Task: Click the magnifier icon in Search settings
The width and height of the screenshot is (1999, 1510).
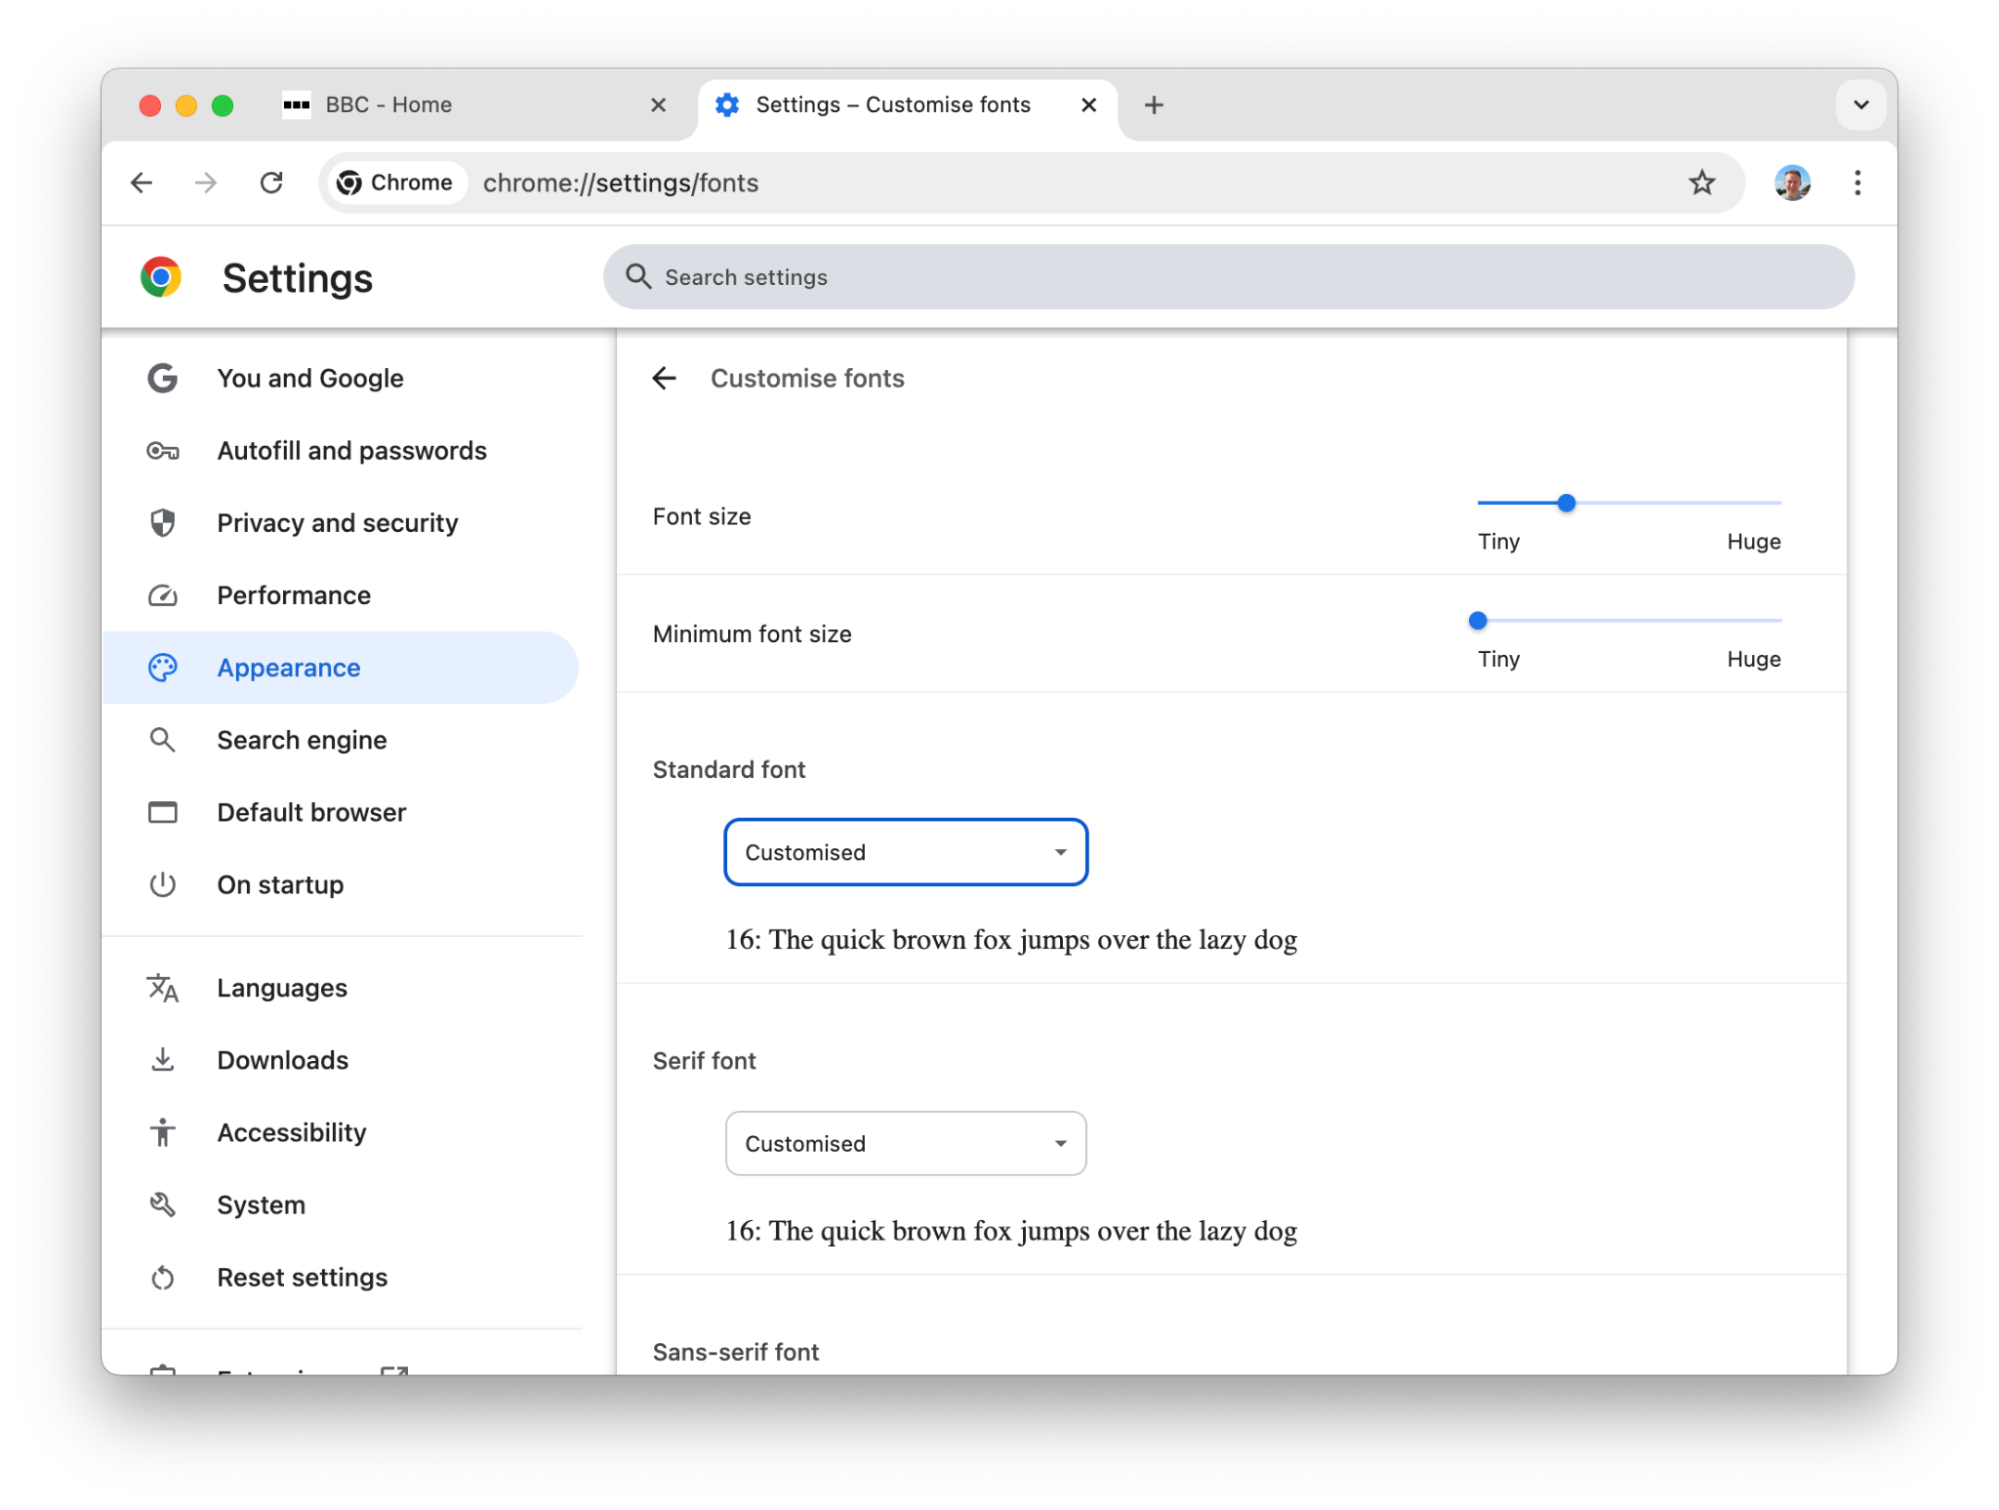Action: click(x=638, y=277)
